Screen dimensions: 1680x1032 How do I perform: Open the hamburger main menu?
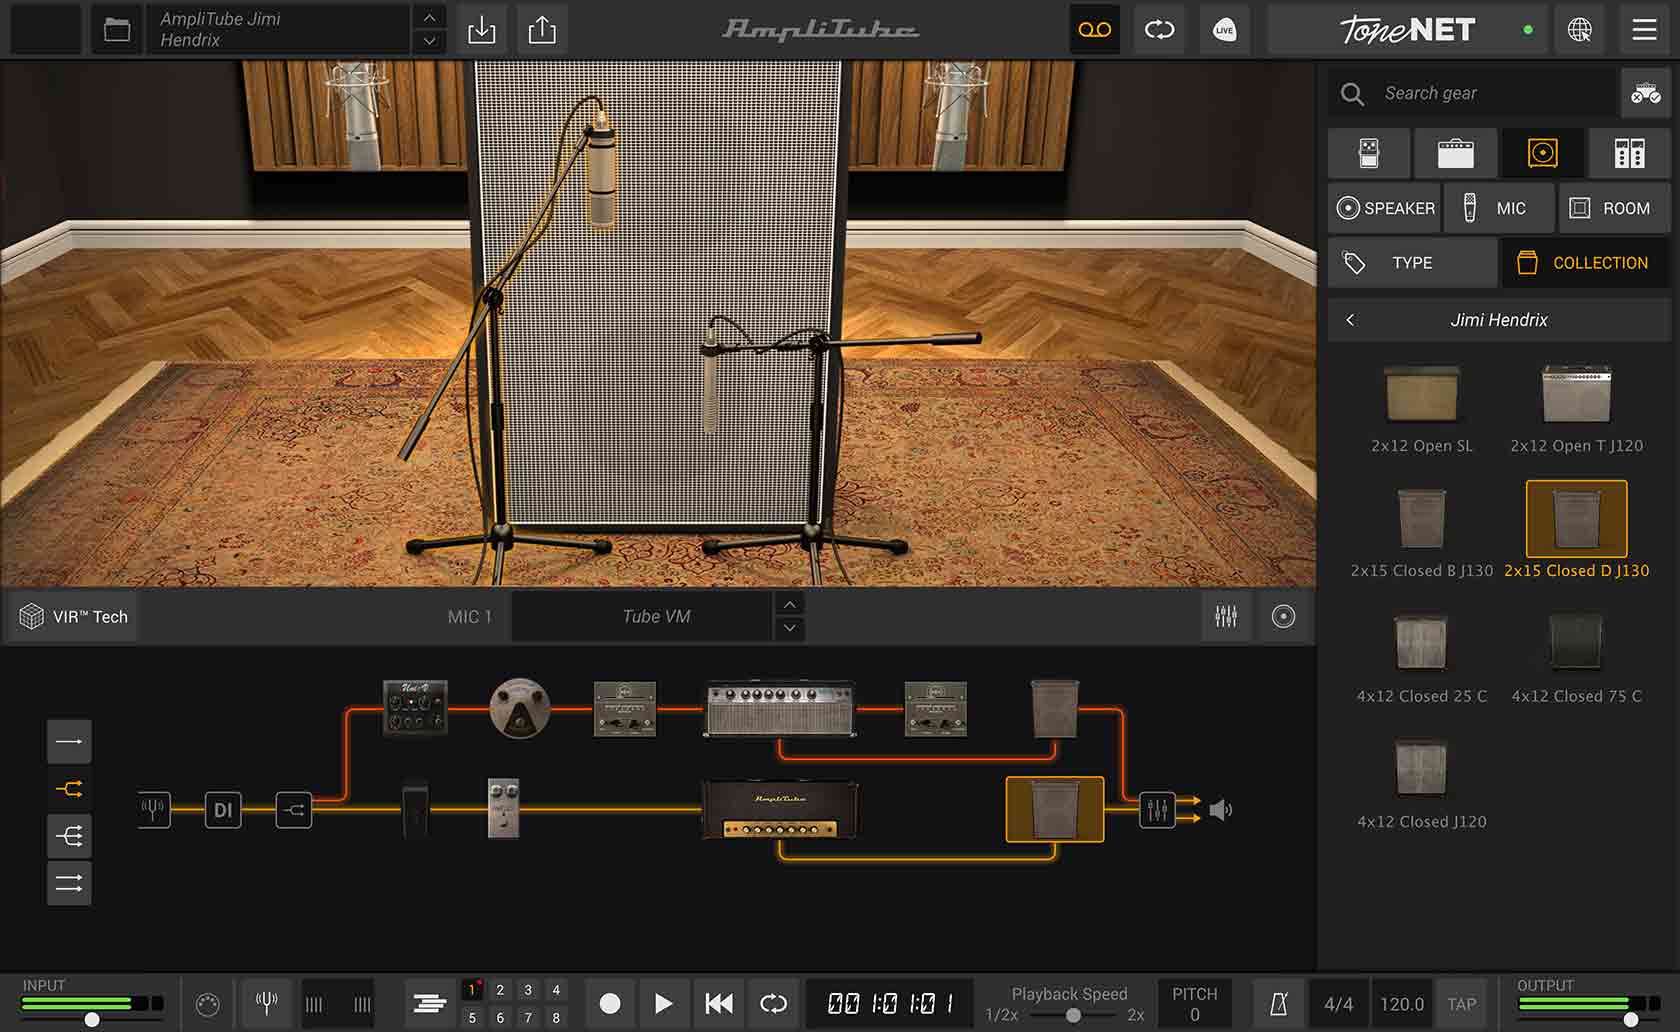click(1645, 30)
